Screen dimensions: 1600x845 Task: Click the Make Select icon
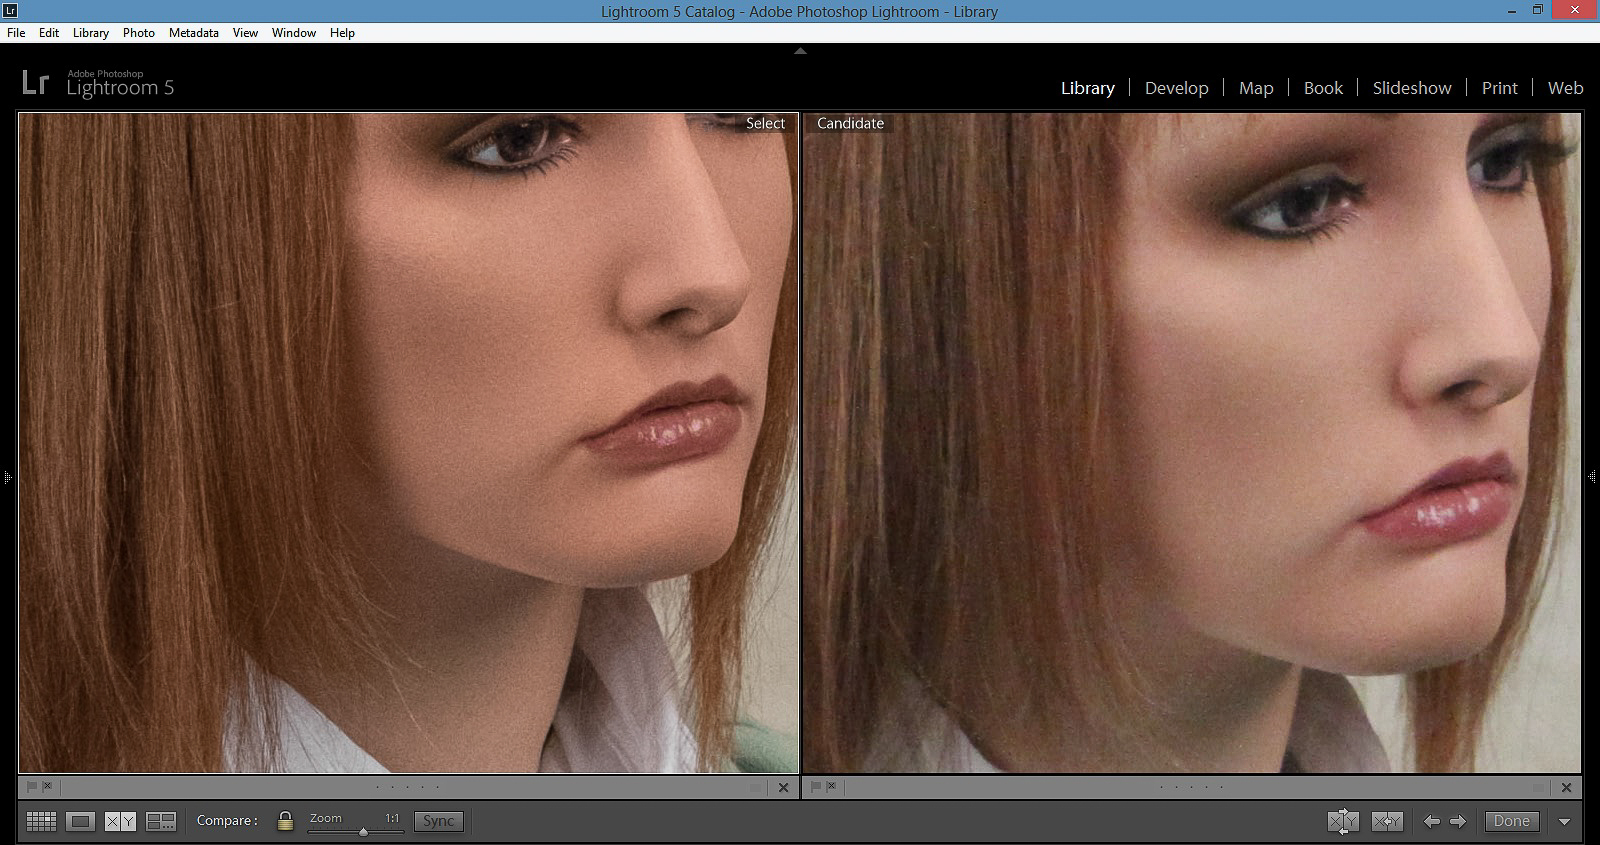pos(1386,821)
